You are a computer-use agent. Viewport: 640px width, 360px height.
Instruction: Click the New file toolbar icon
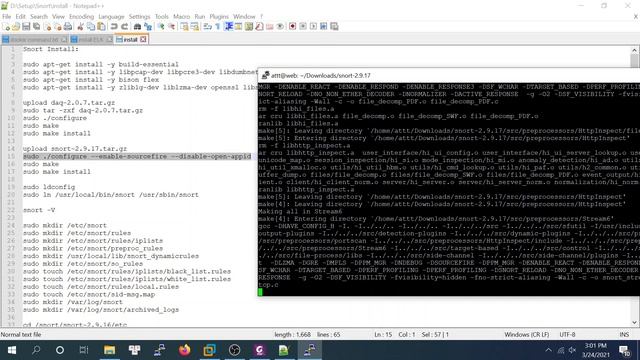[x=6, y=27]
